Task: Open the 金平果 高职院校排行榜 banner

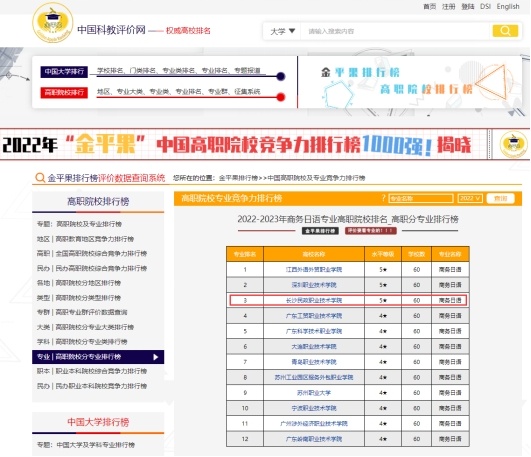Action: pos(410,82)
